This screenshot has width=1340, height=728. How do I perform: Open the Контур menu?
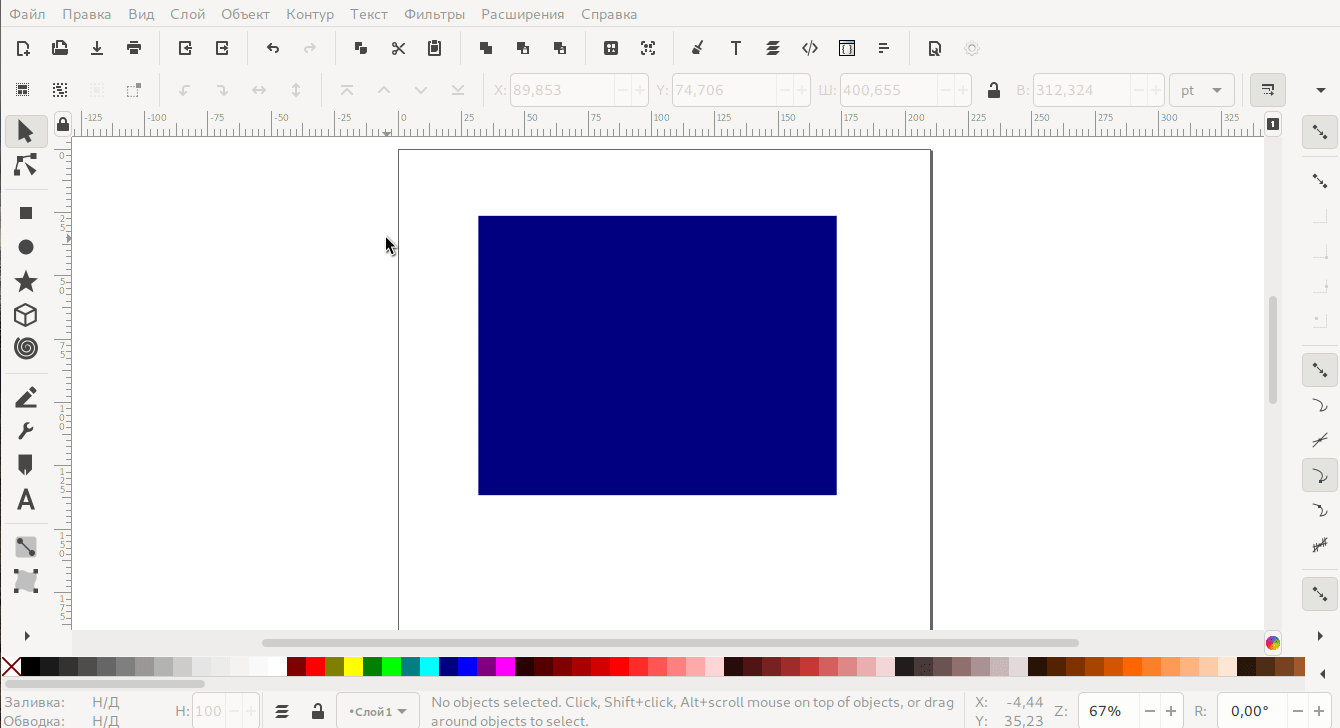pyautogui.click(x=310, y=14)
